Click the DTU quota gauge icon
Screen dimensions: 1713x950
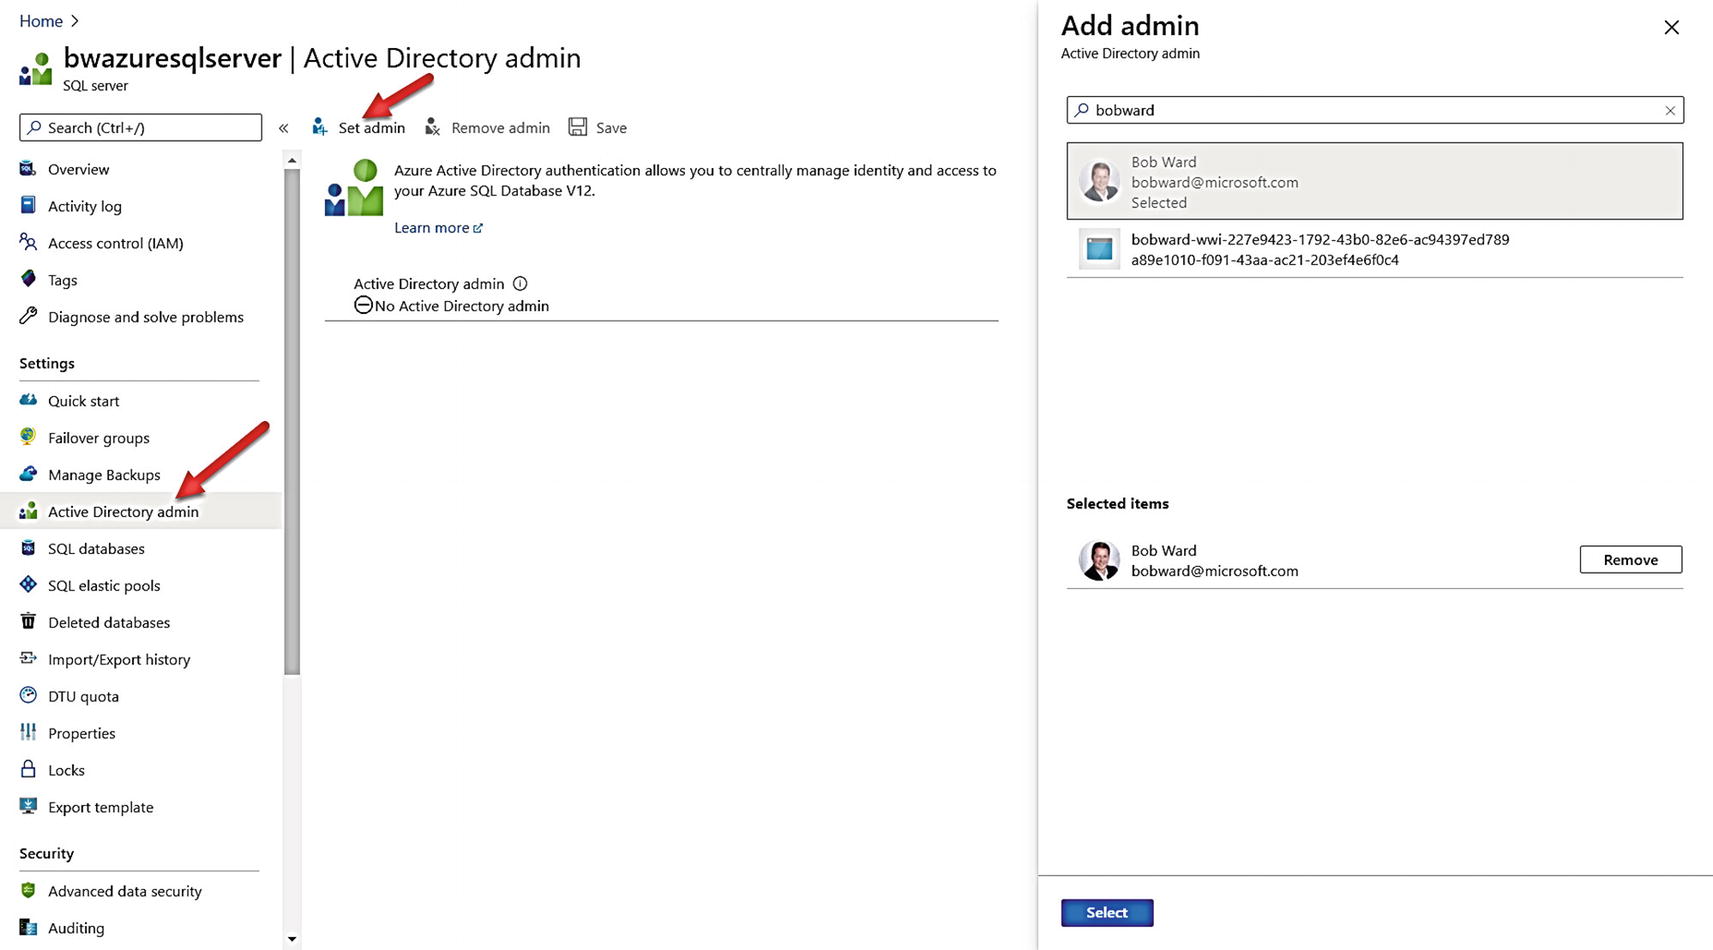(28, 696)
